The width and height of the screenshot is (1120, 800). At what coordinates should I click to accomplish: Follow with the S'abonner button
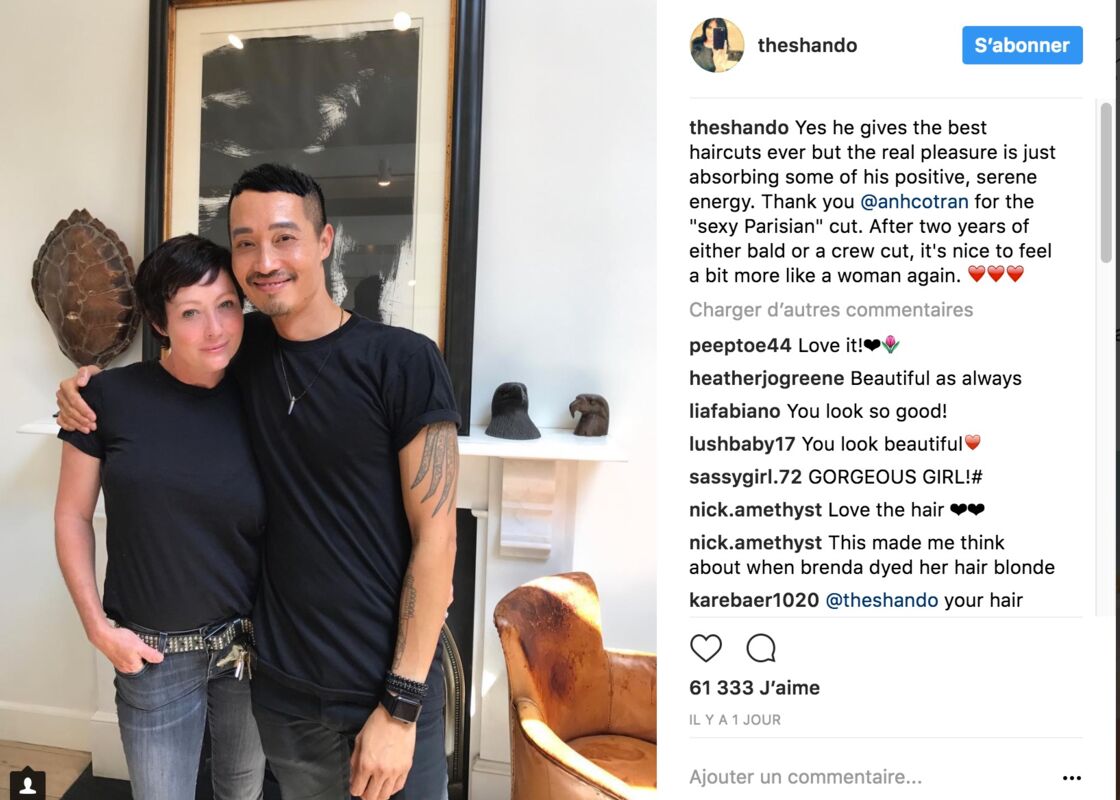tap(1022, 45)
